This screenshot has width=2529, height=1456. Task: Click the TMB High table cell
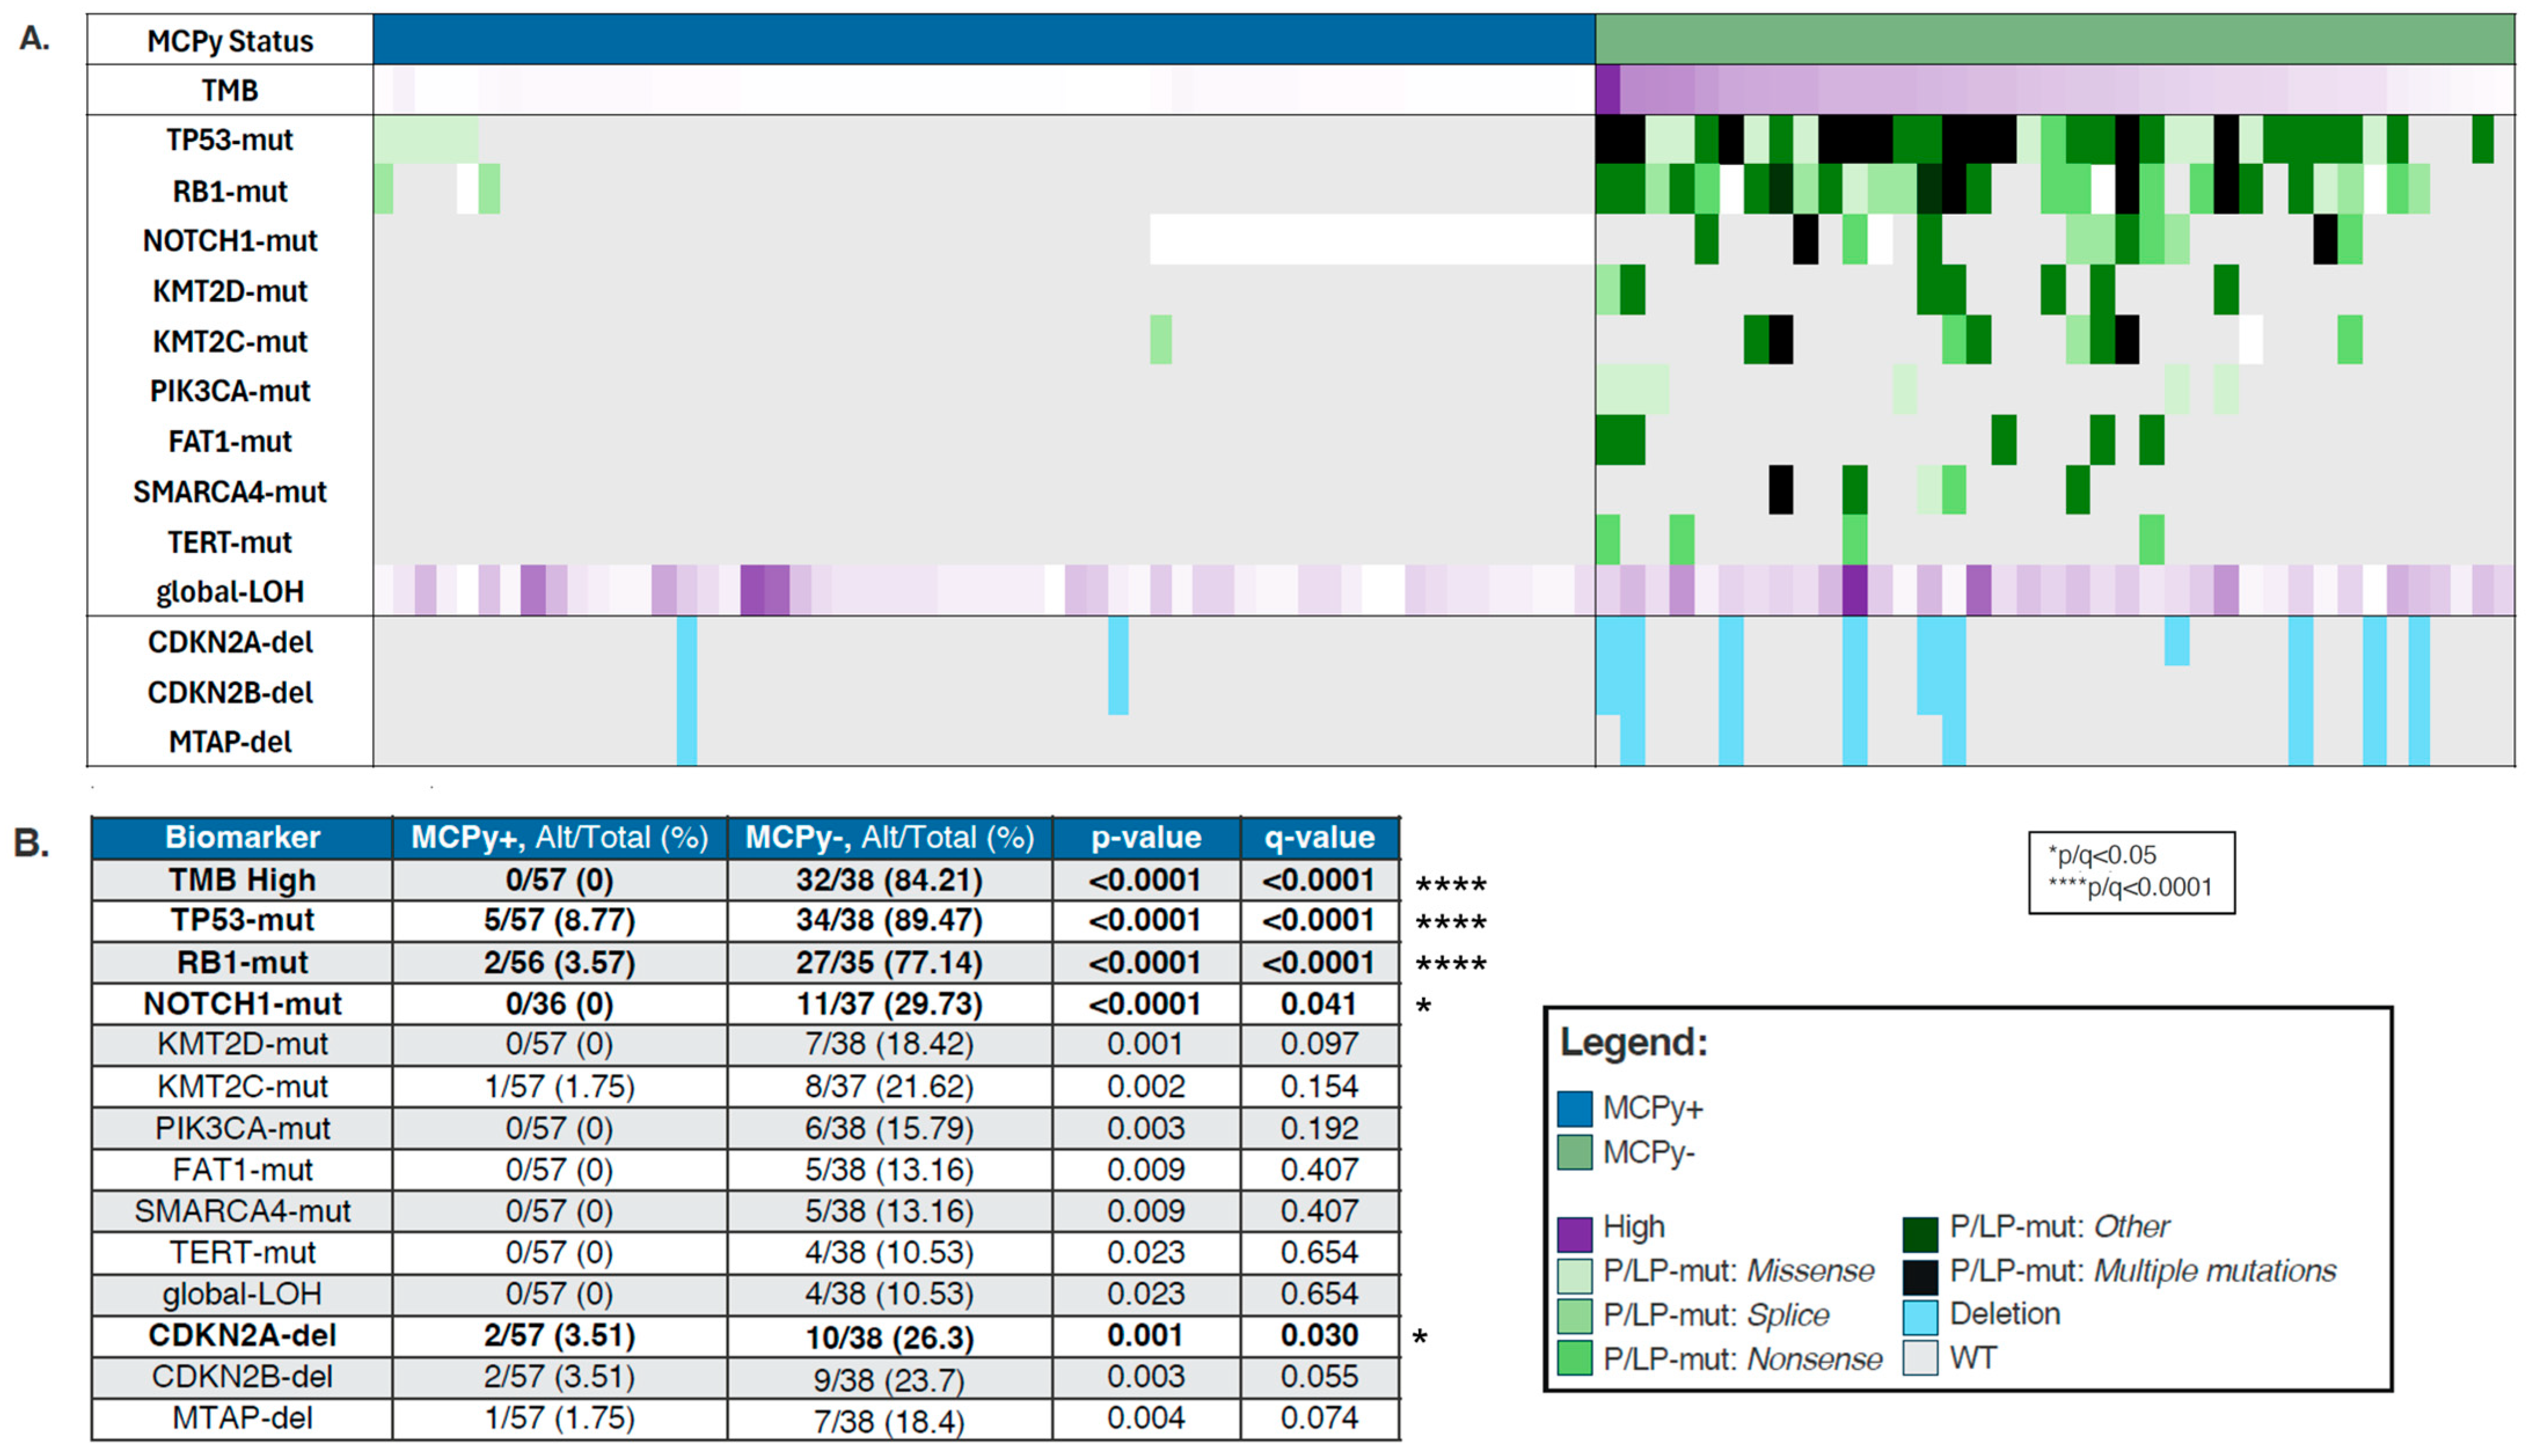[x=242, y=880]
